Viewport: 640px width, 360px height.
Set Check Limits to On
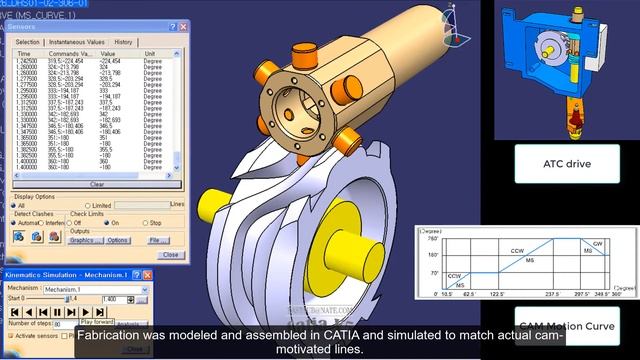click(x=107, y=223)
